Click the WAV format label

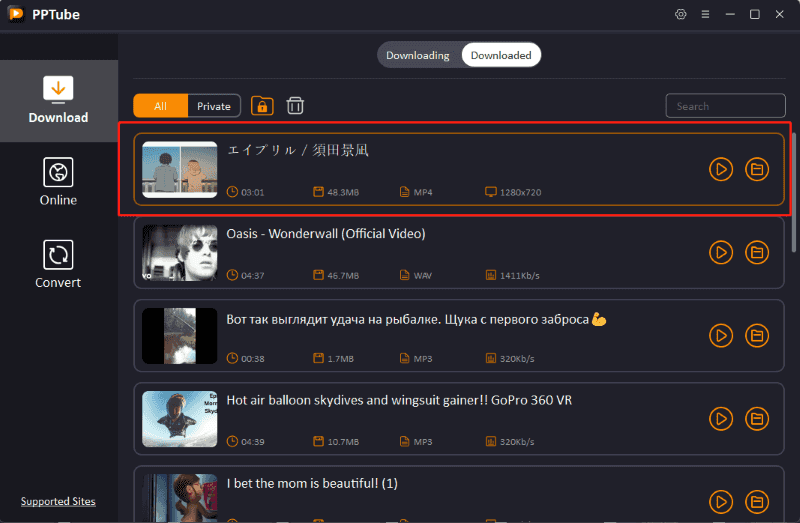(x=422, y=276)
